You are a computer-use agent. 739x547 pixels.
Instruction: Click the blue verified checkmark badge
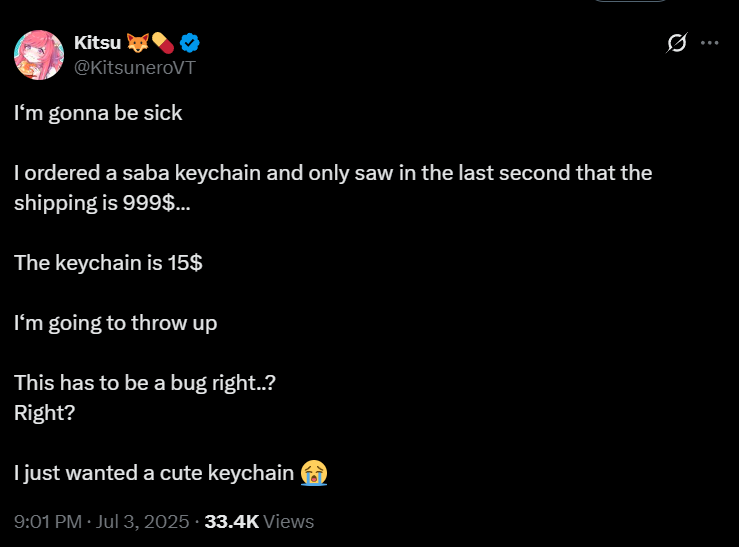click(x=189, y=42)
